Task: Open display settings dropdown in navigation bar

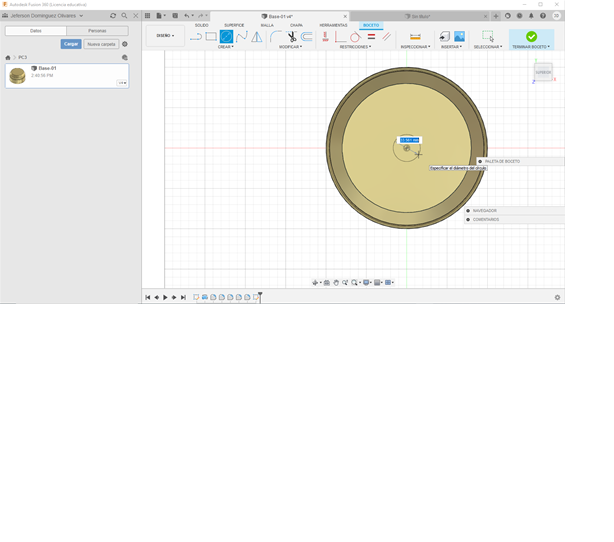Action: [x=367, y=283]
